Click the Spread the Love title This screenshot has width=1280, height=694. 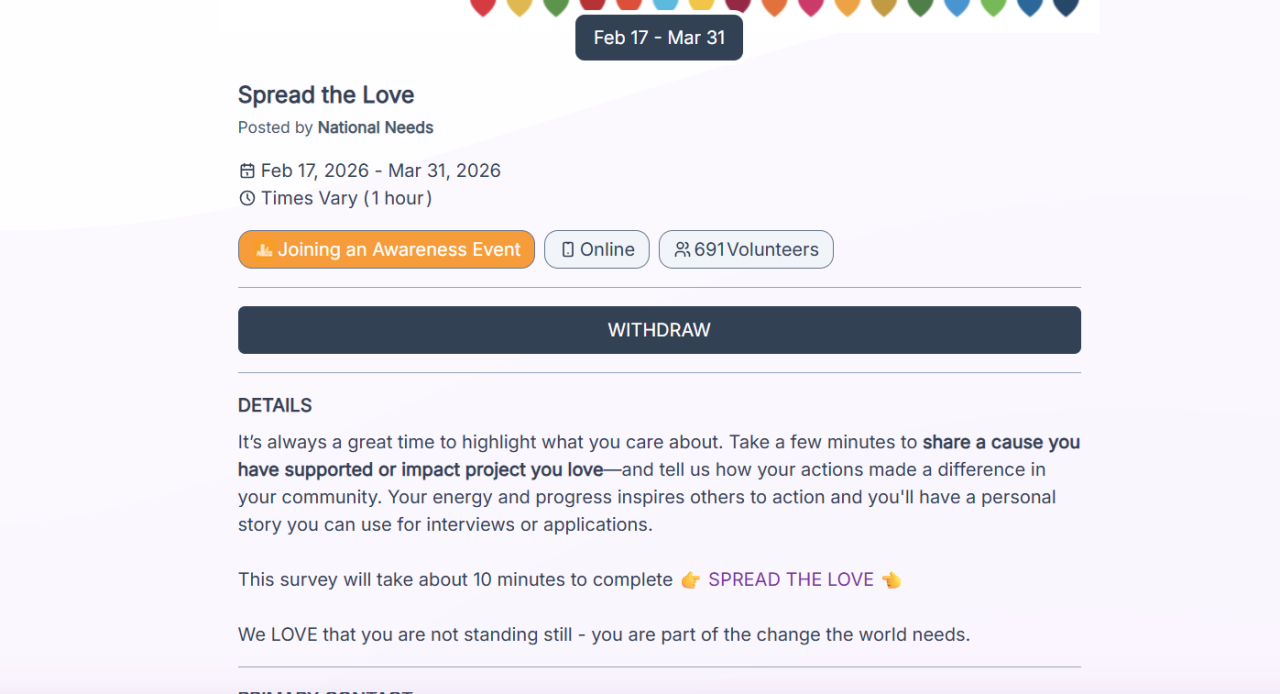[326, 95]
